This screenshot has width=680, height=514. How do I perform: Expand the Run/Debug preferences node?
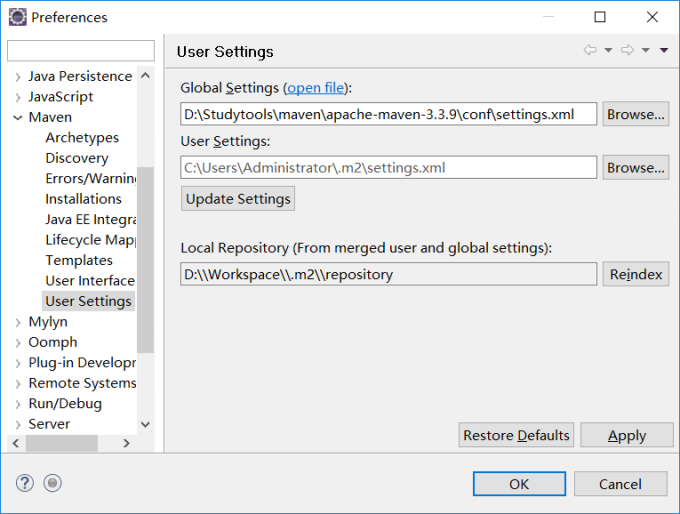(x=19, y=404)
